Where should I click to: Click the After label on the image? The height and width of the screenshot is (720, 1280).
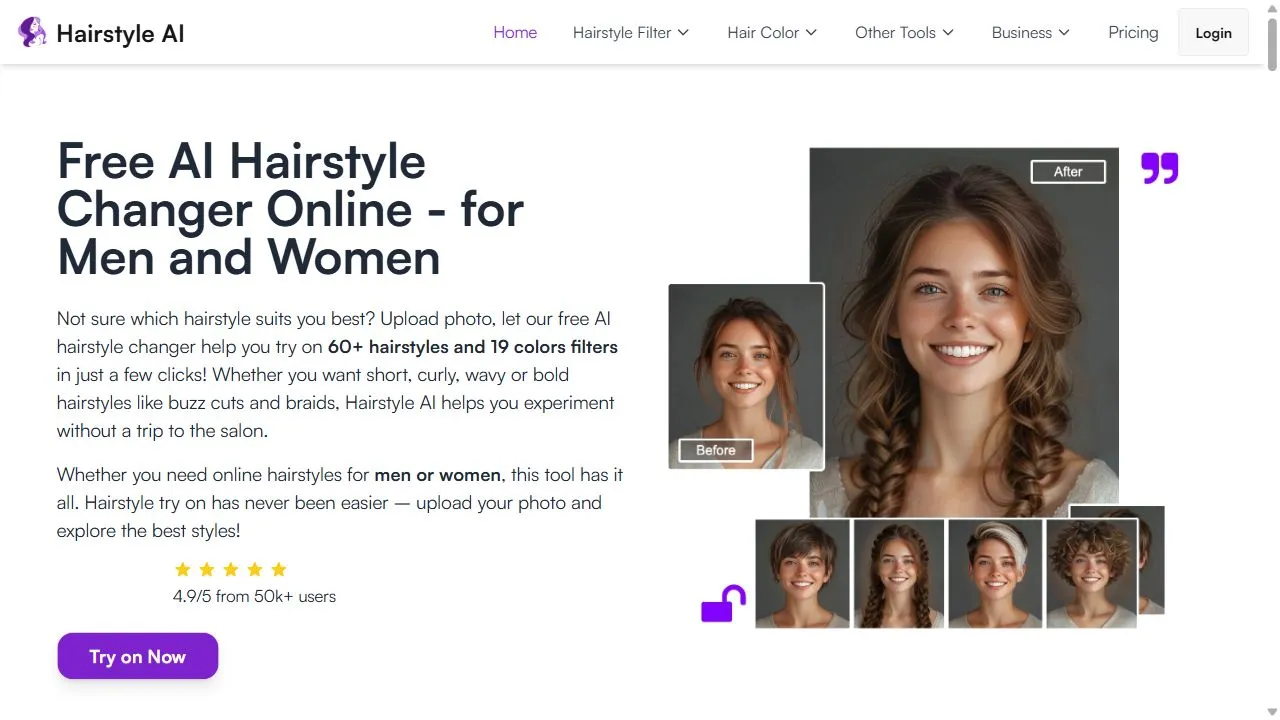tap(1068, 172)
